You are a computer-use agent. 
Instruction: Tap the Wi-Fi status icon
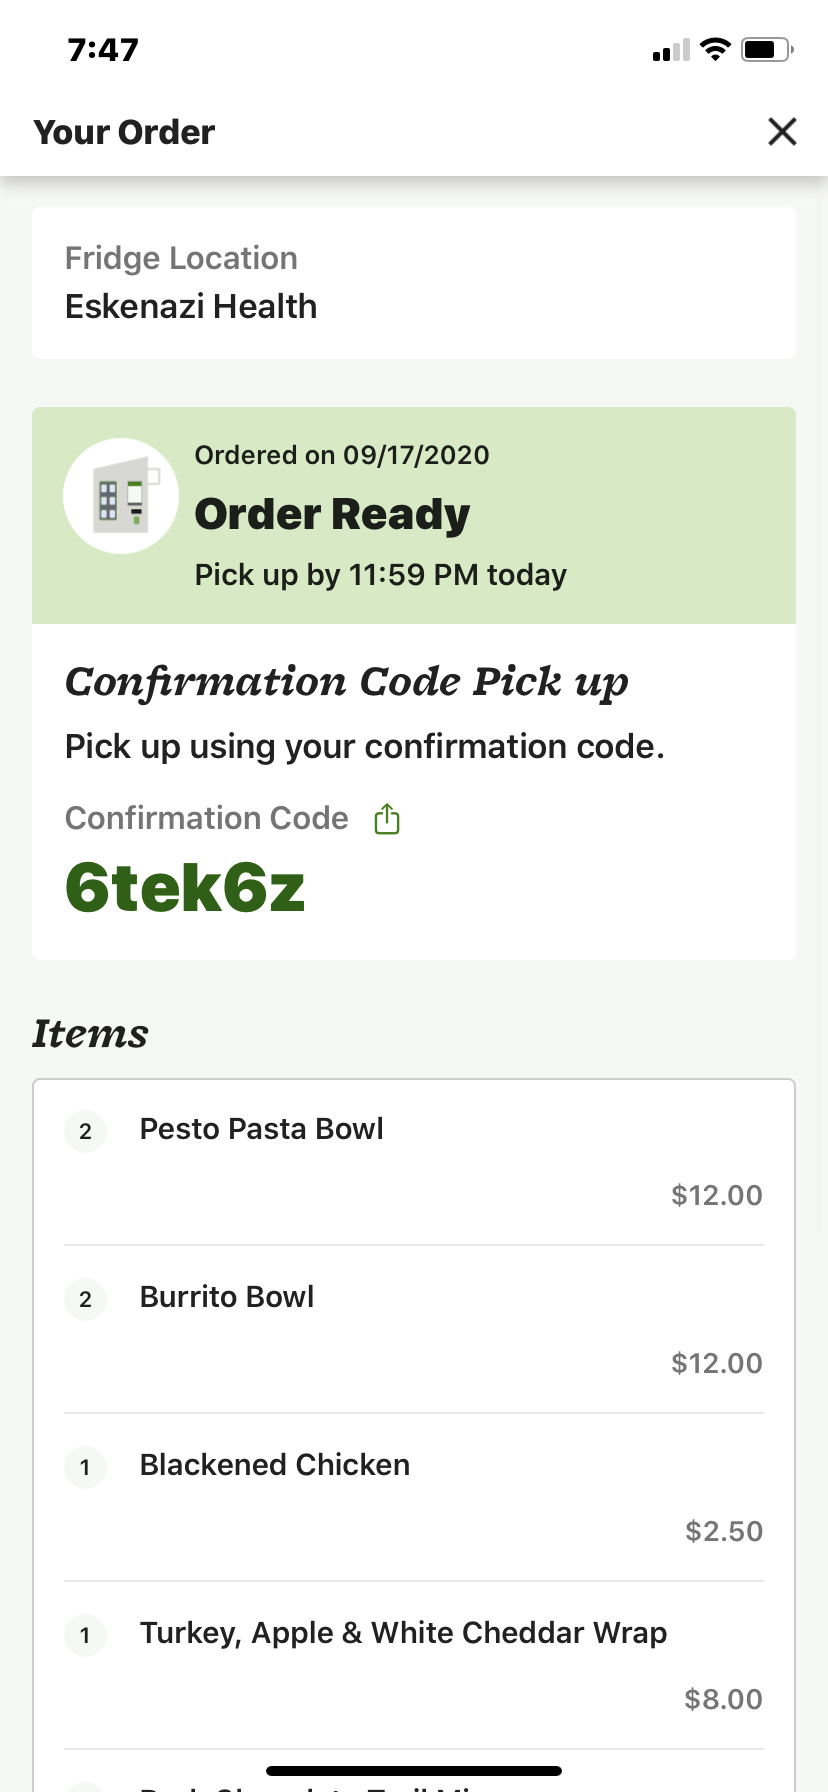tap(715, 49)
